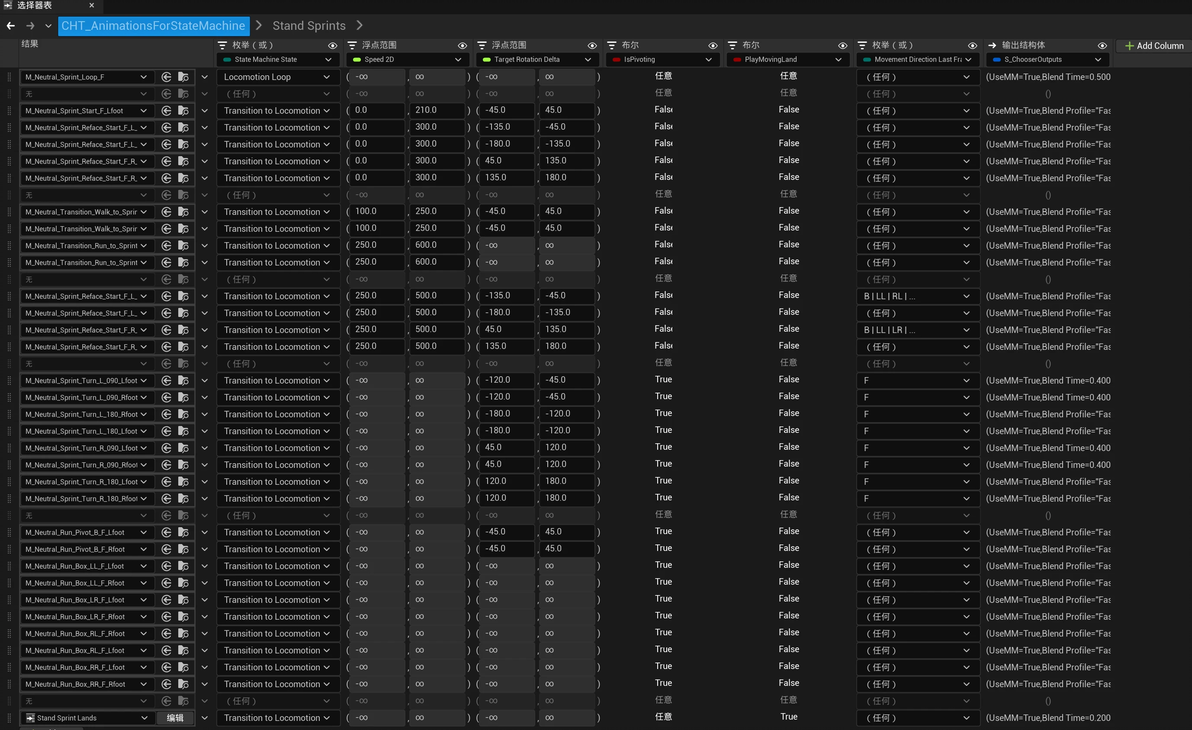The image size is (1192, 730).
Task: Open M_Neutral_Run_Box_LL_F_Lfoot asset dropdown
Action: coord(84,567)
